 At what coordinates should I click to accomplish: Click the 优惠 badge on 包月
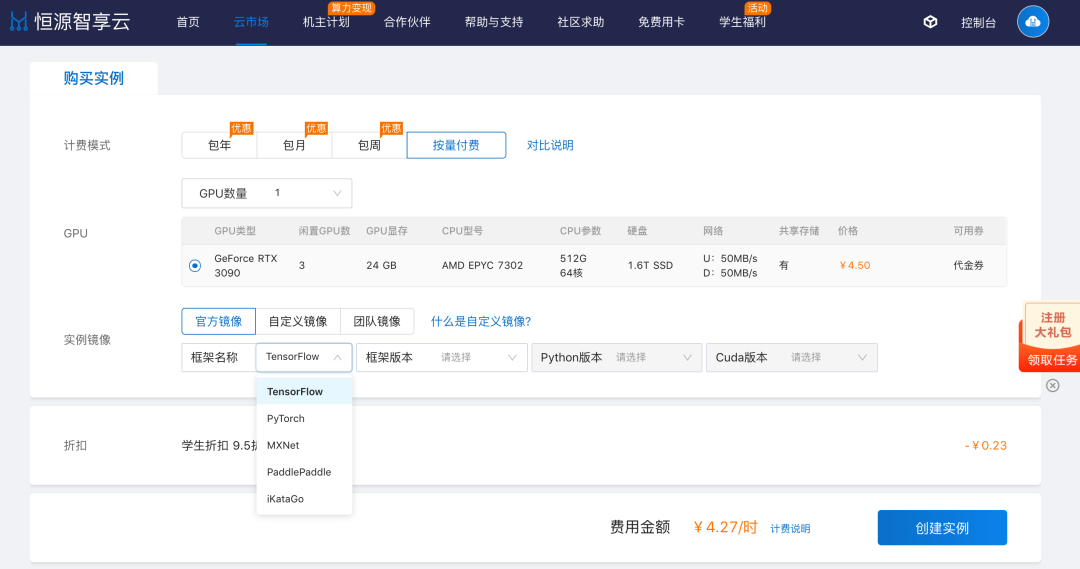316,128
